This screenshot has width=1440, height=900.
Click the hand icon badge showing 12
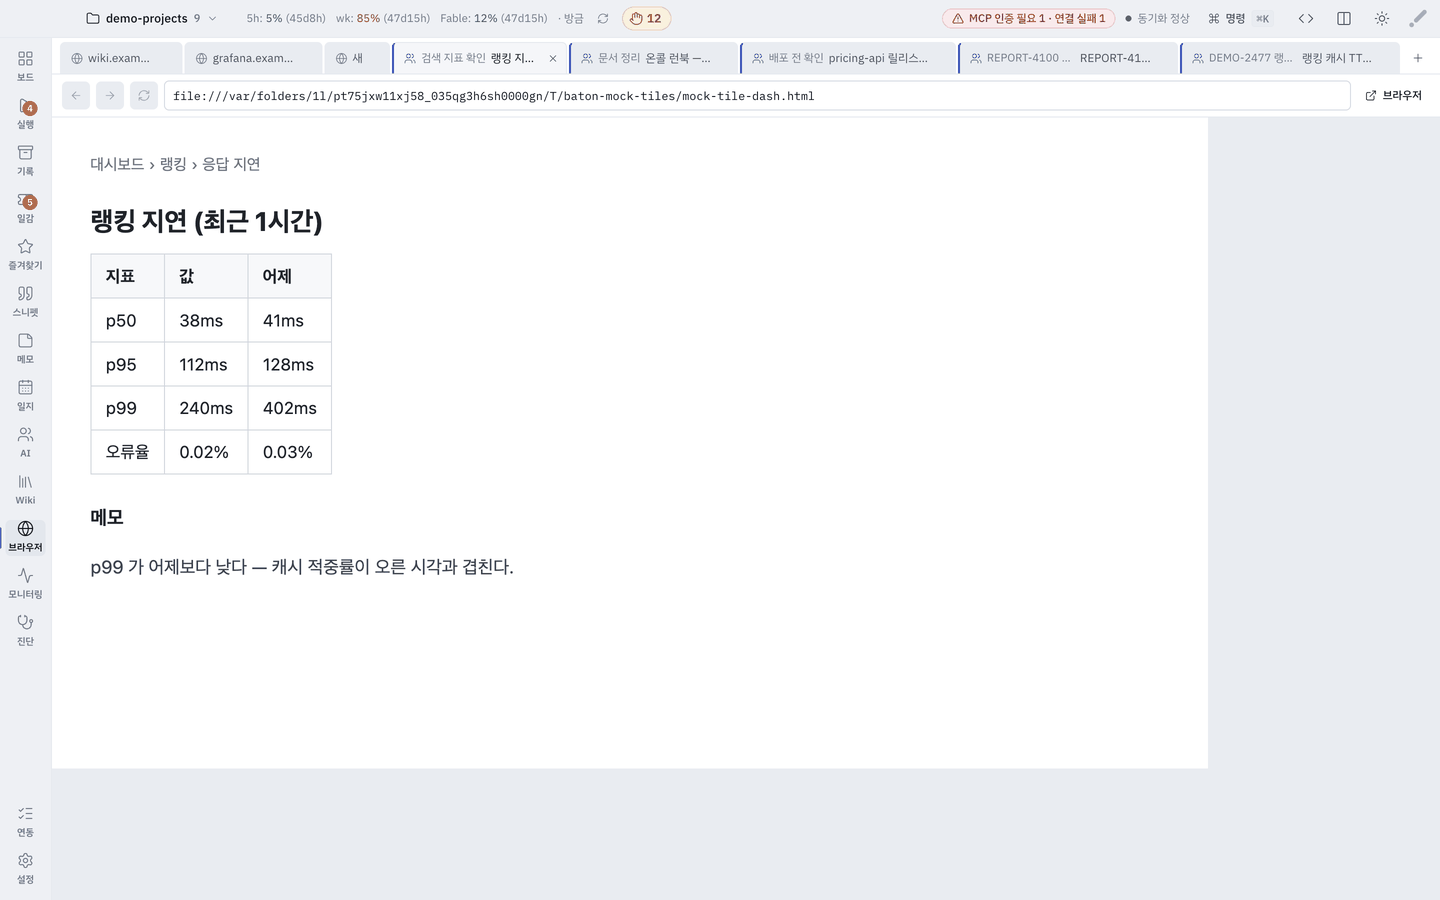click(646, 18)
